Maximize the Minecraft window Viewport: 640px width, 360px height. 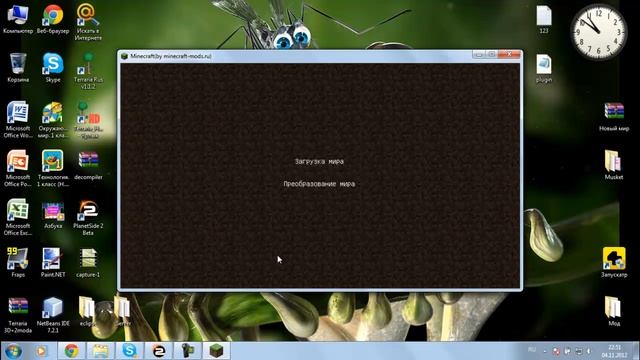click(x=491, y=54)
